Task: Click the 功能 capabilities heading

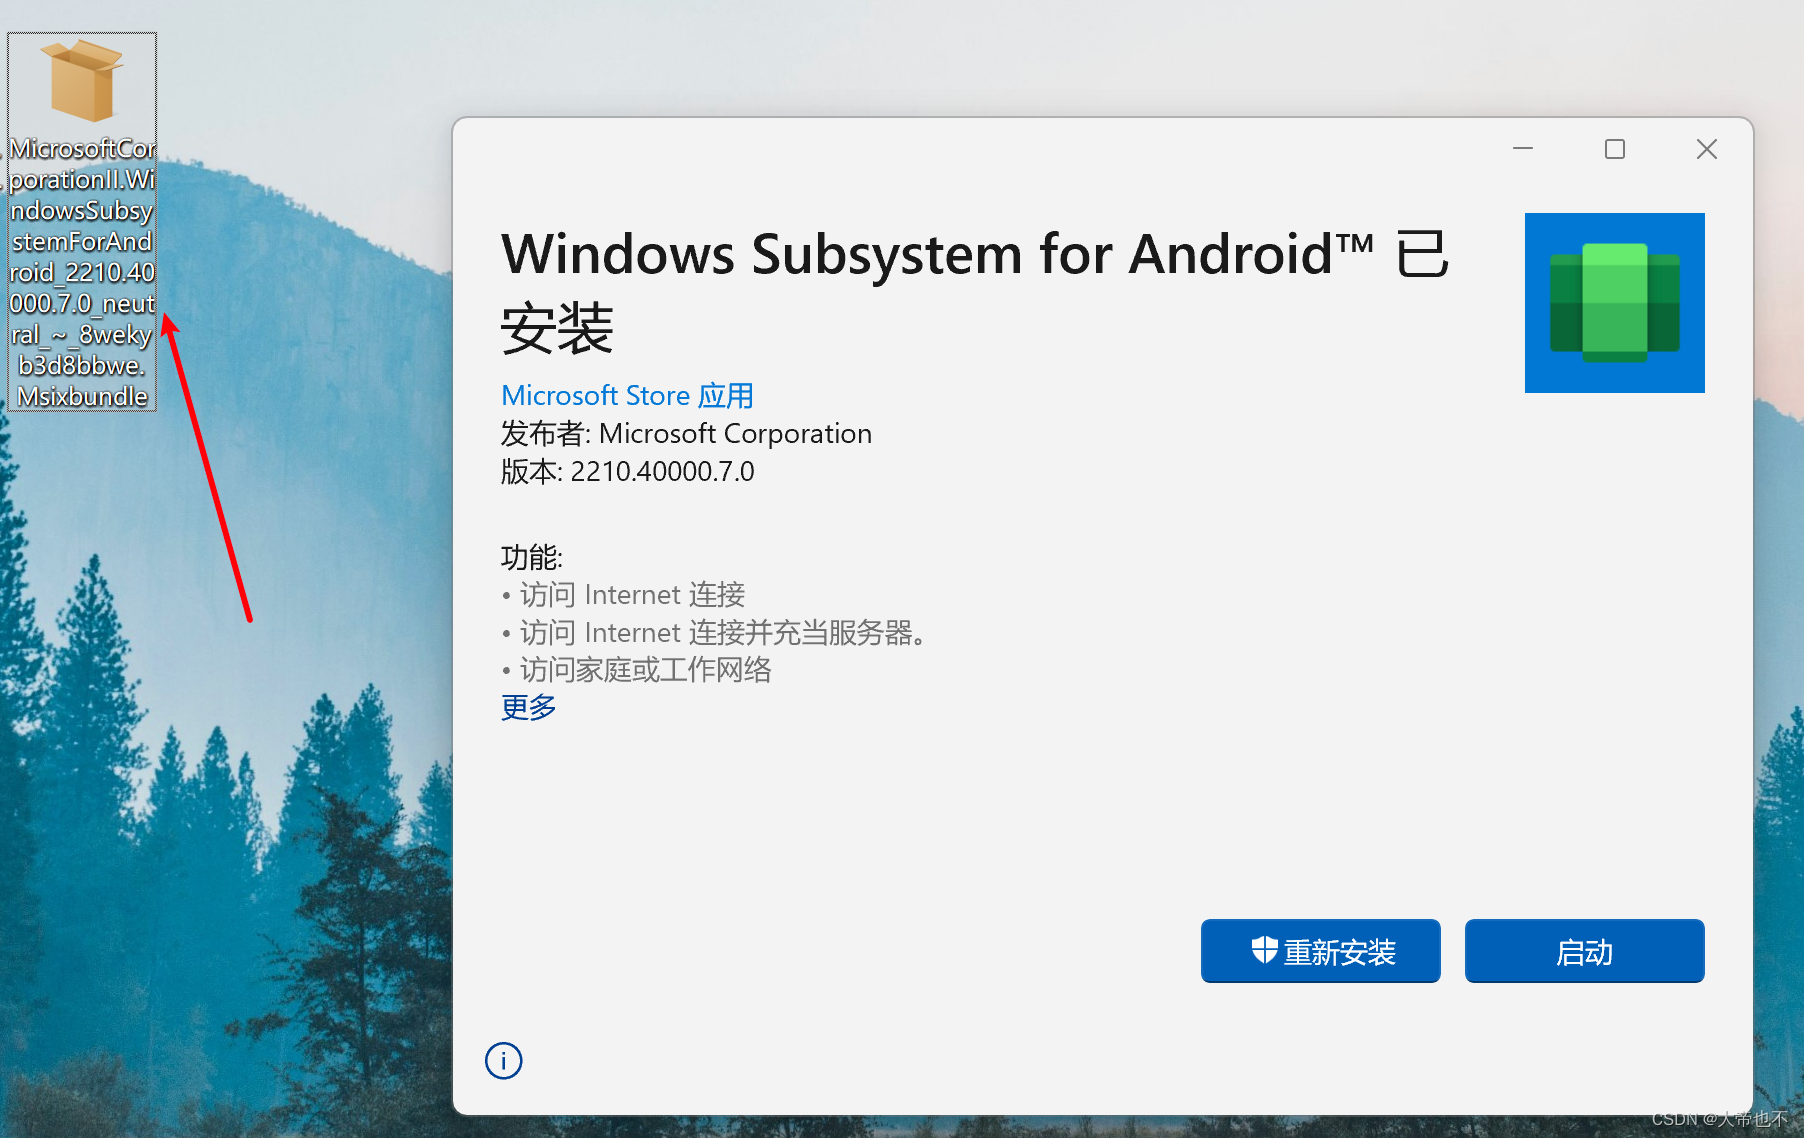Action: (x=531, y=557)
